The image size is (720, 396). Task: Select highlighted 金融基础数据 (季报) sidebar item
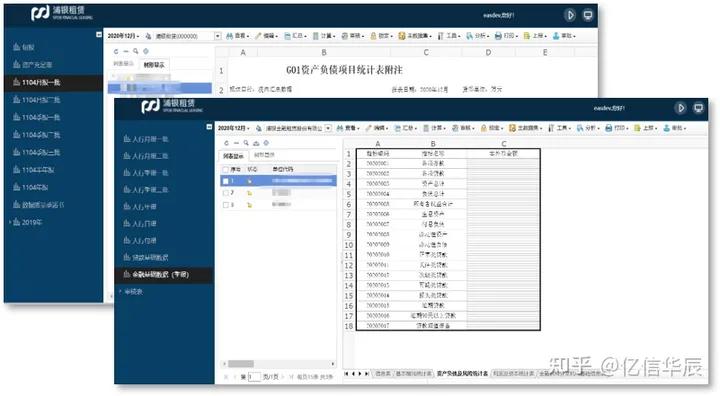164,275
